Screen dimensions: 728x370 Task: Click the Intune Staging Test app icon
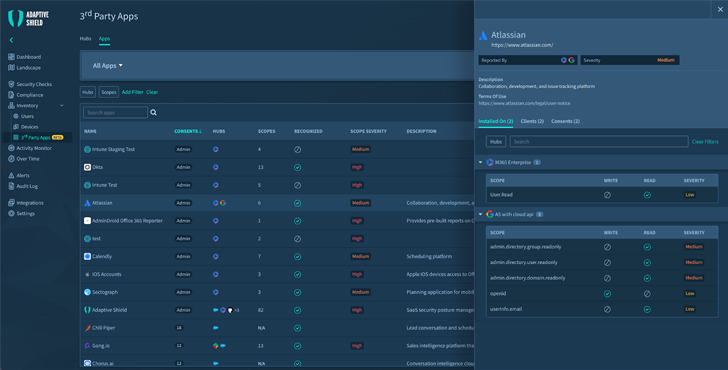pos(87,149)
